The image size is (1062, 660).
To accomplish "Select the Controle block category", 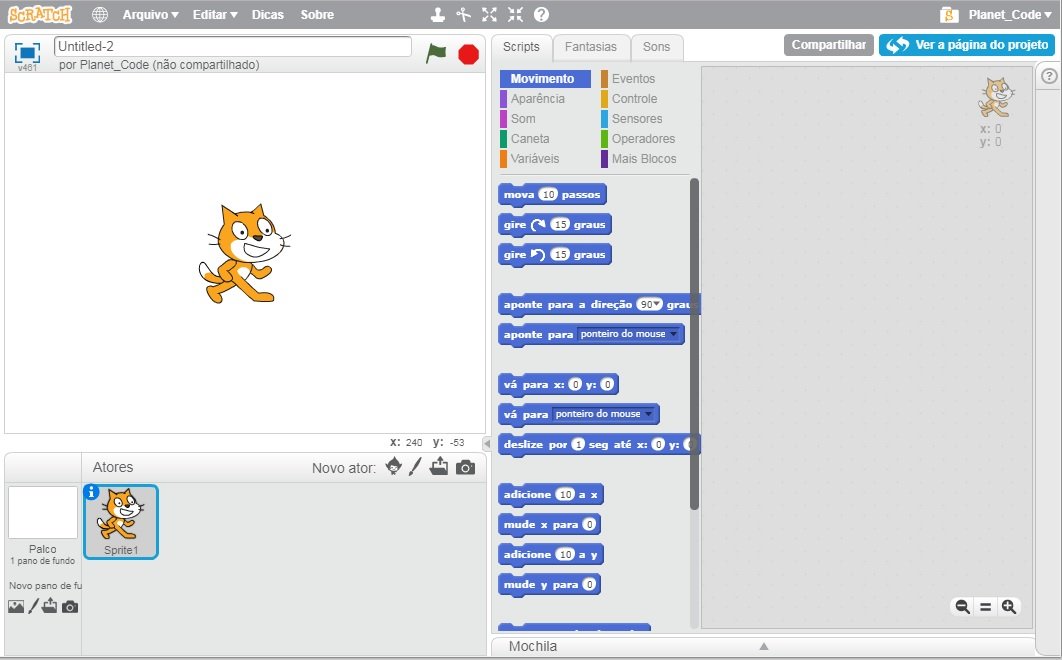I will tap(634, 99).
